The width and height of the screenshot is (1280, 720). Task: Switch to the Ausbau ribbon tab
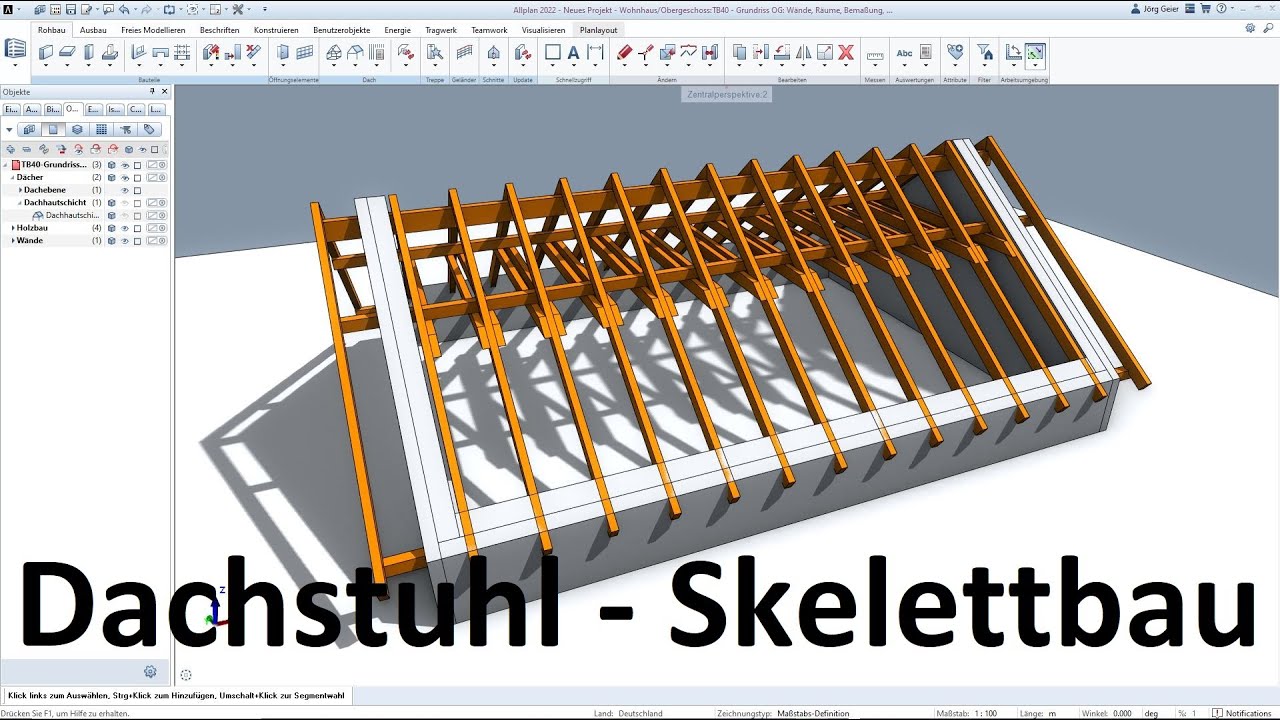93,30
